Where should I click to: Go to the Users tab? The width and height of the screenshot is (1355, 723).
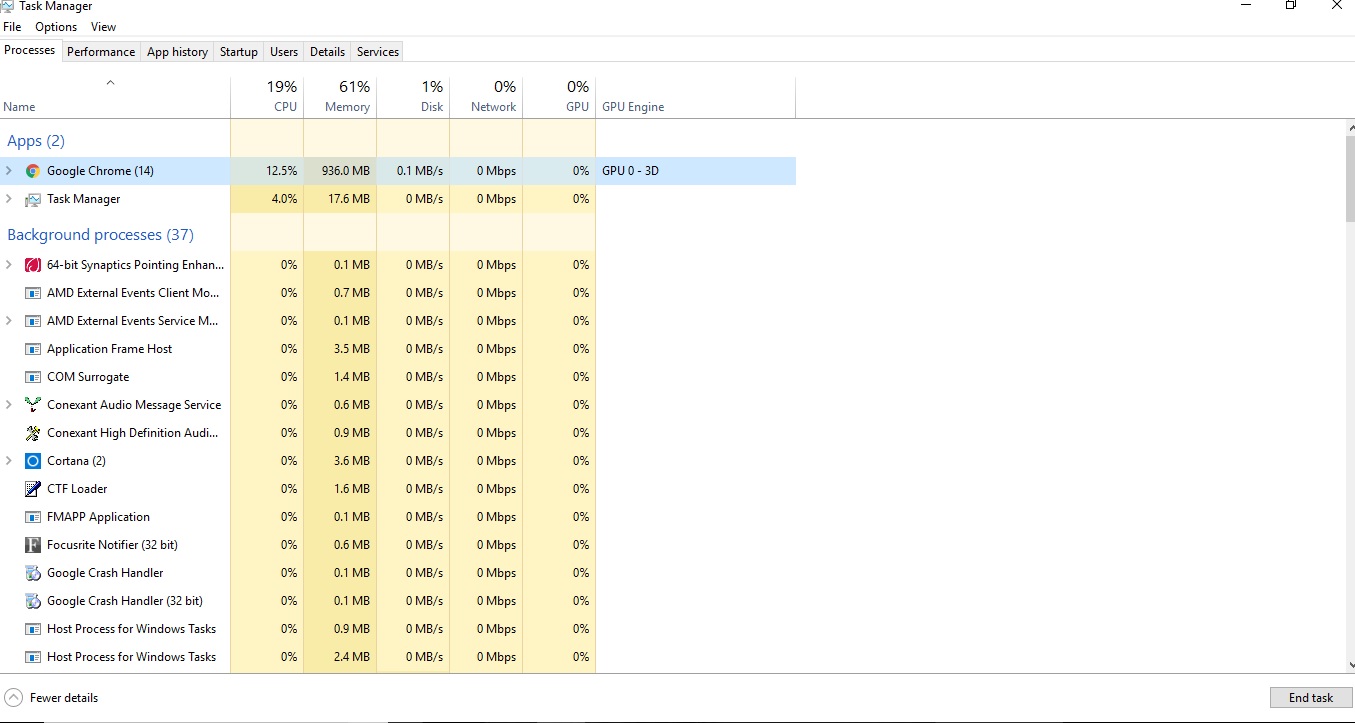284,52
